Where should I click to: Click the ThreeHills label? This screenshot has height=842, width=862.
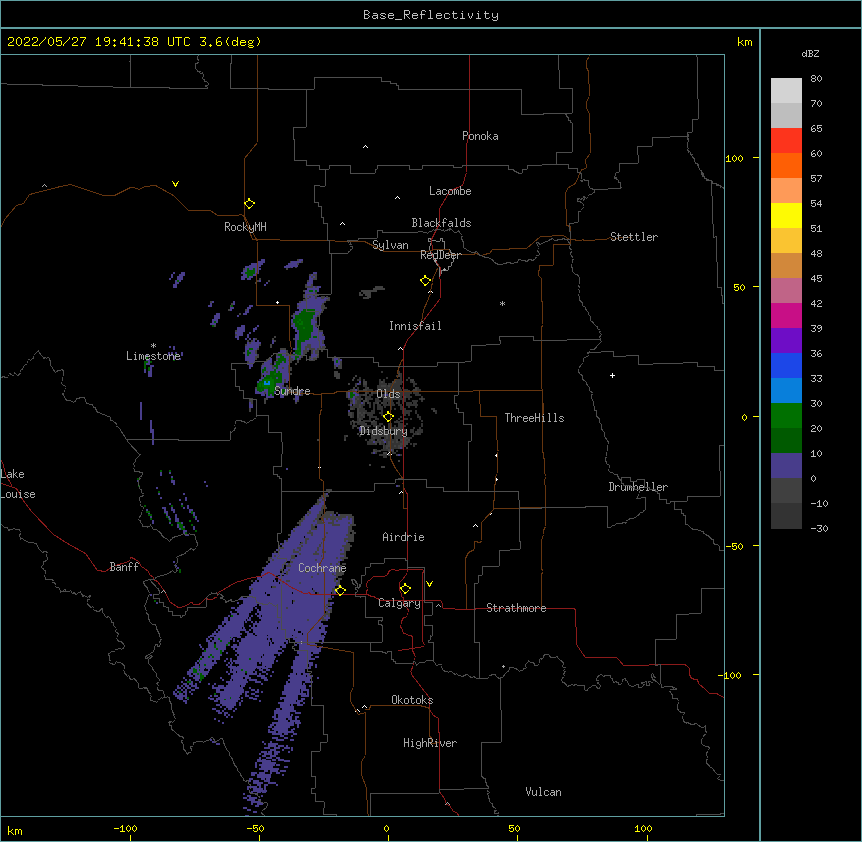pyautogui.click(x=534, y=418)
